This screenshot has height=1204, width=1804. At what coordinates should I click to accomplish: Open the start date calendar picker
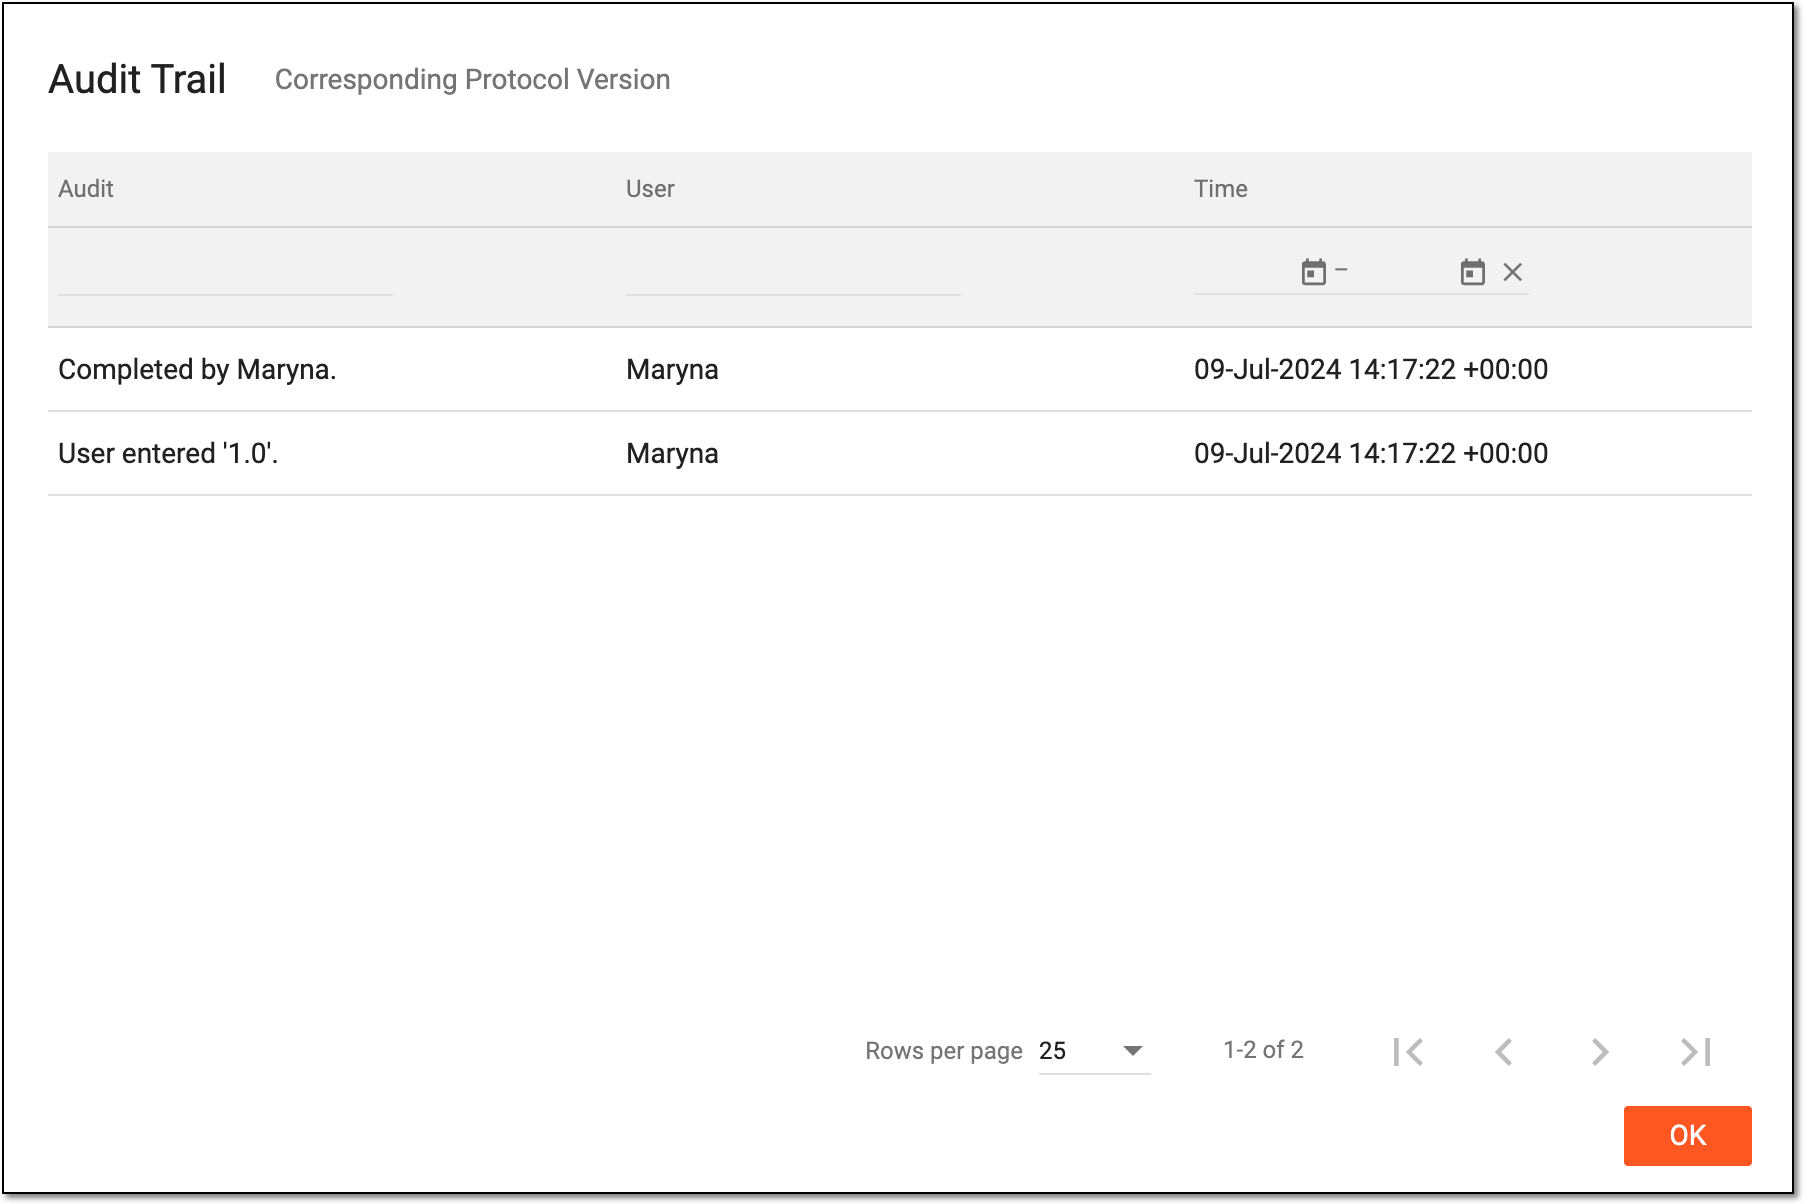(1313, 272)
